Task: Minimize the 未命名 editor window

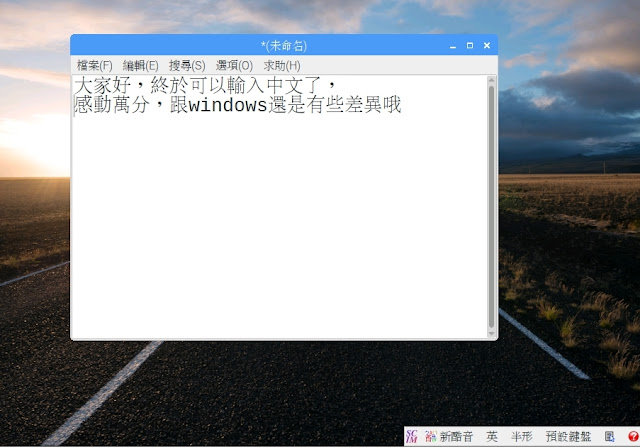Action: 453,46
